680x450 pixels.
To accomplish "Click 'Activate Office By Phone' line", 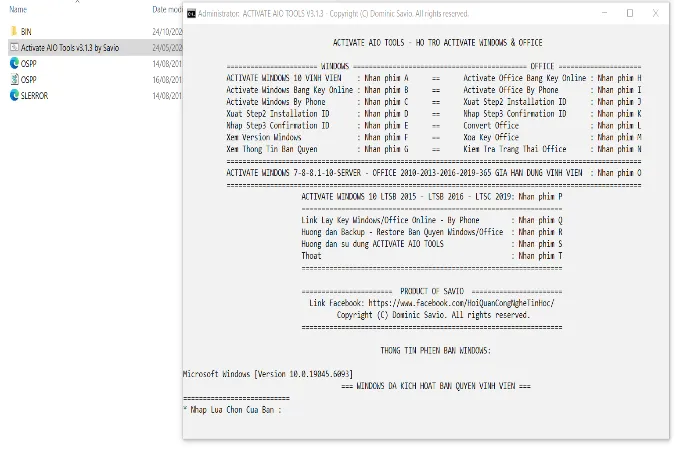I will click(552, 90).
